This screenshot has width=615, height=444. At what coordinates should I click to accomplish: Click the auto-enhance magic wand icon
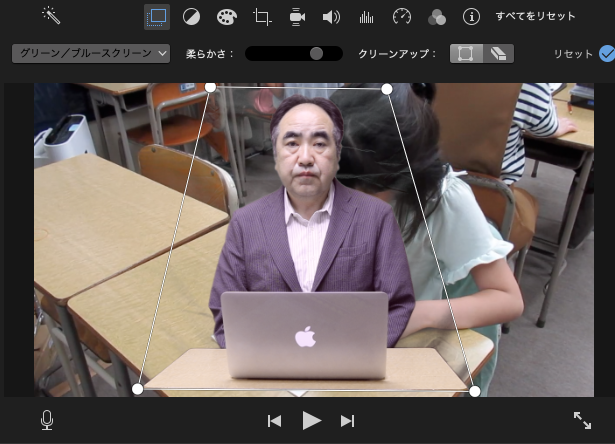(x=51, y=16)
